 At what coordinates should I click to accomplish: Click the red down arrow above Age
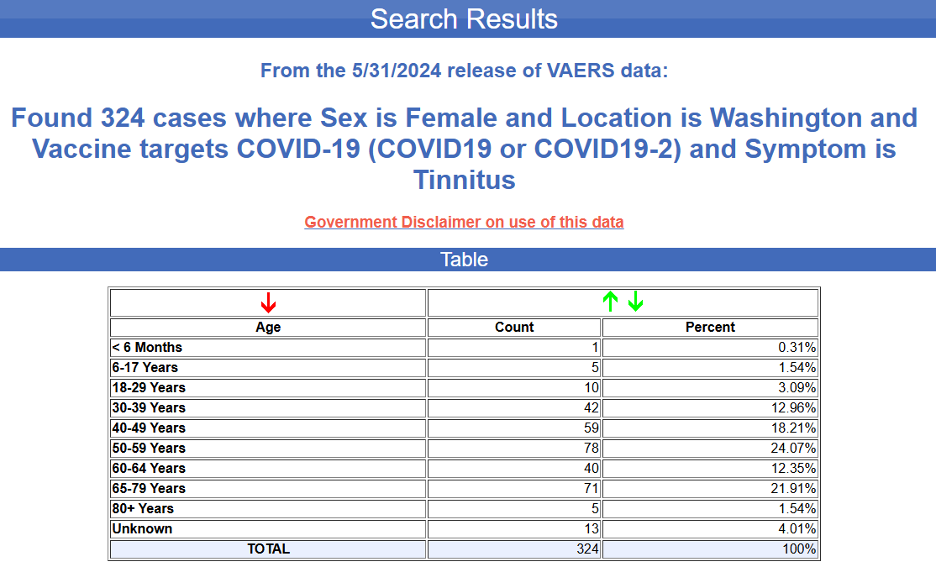(x=268, y=303)
